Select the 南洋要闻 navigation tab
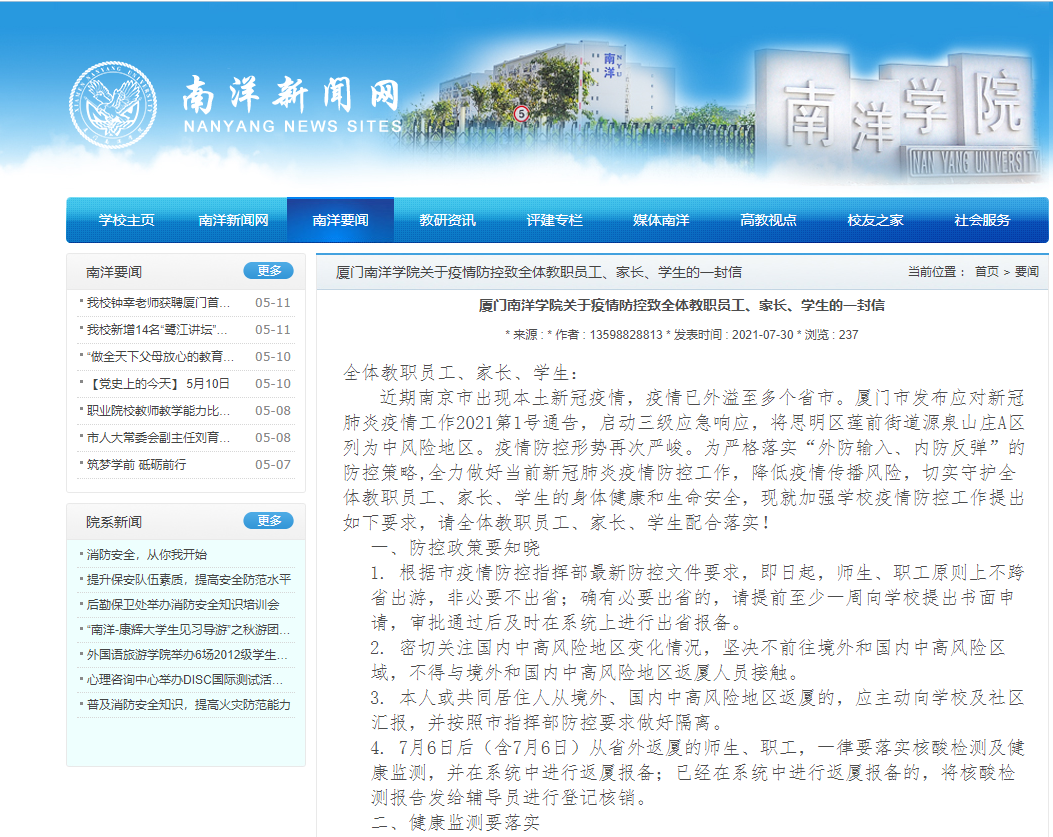The width and height of the screenshot is (1053, 837). 340,220
